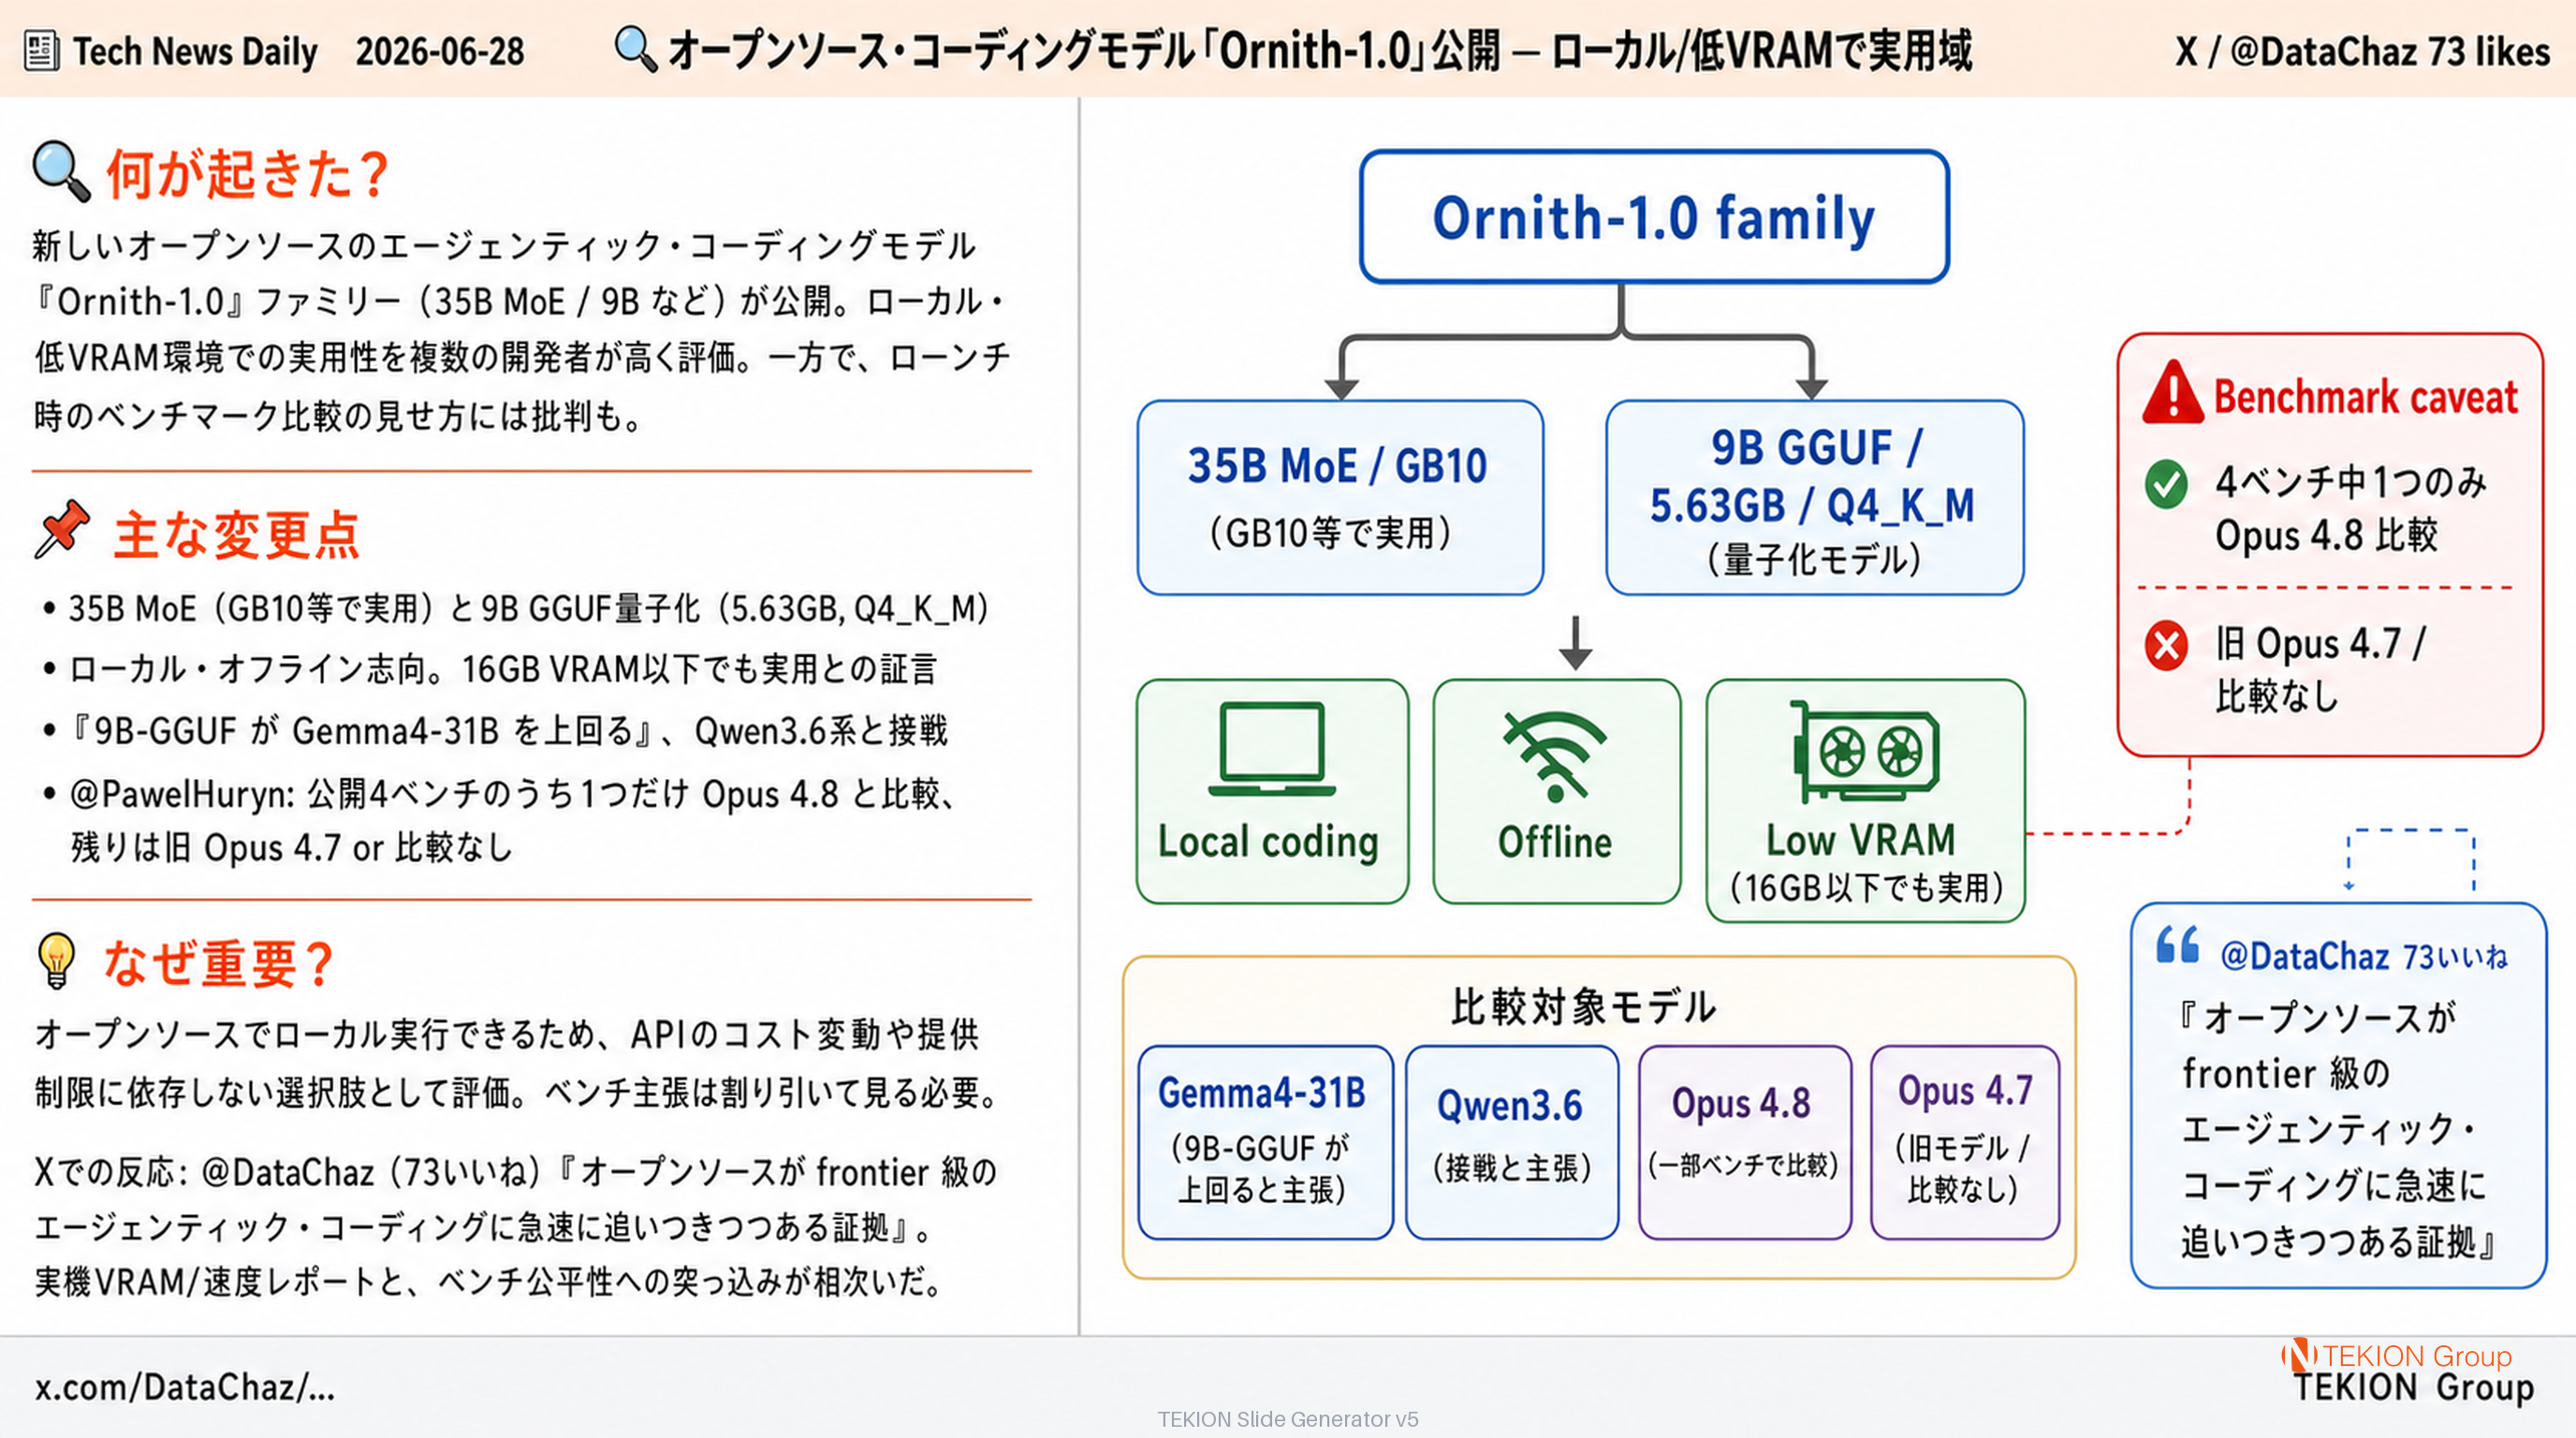Click the newspaper icon beside Tech News Daily

(41, 51)
